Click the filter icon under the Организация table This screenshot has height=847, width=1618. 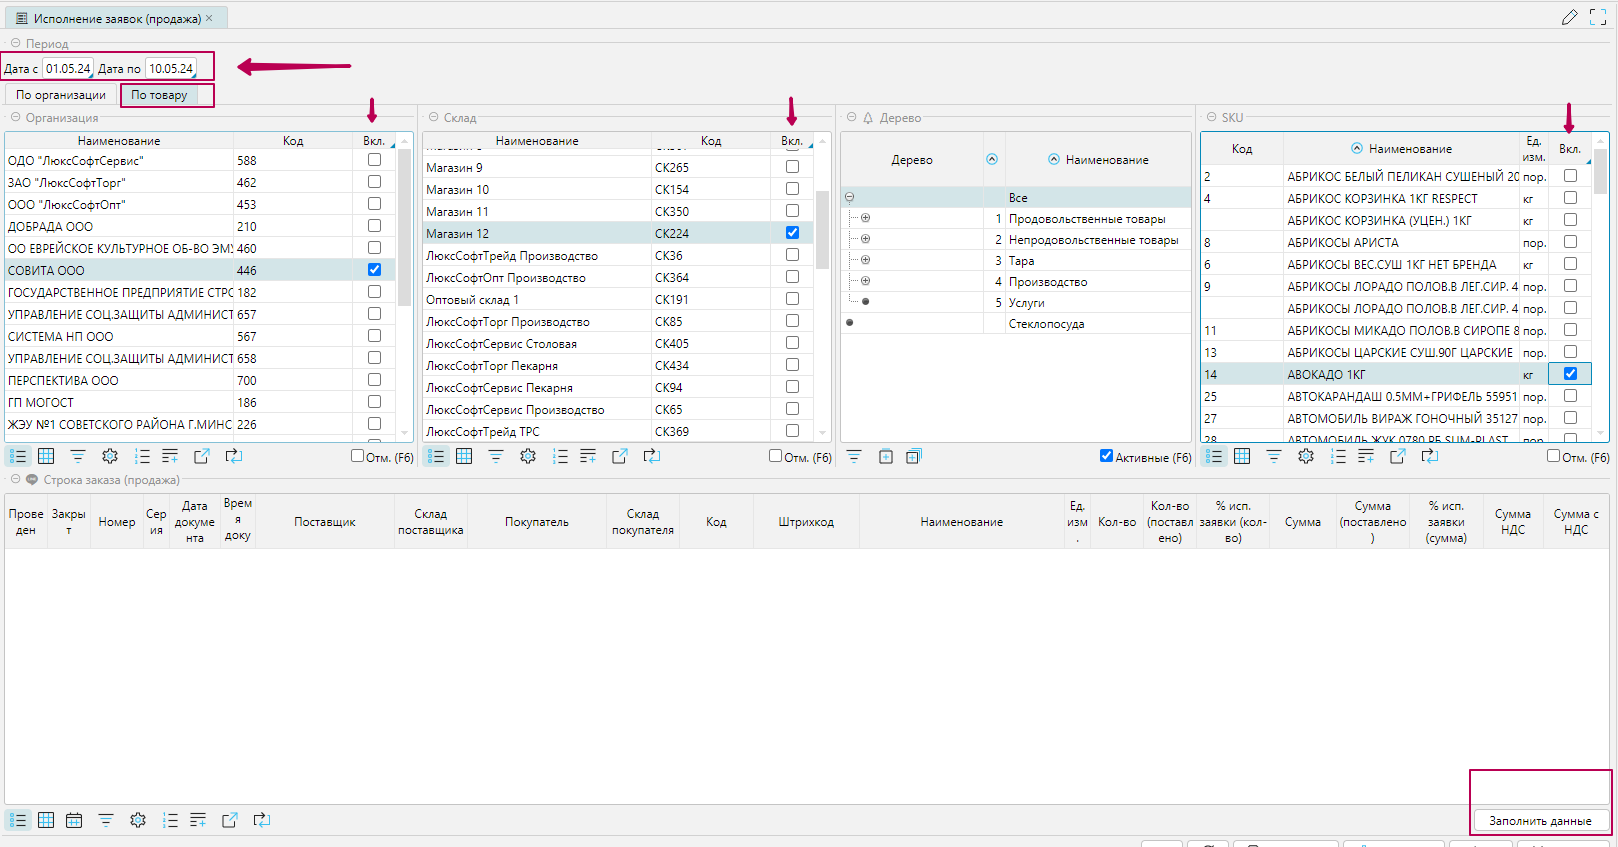click(x=78, y=456)
